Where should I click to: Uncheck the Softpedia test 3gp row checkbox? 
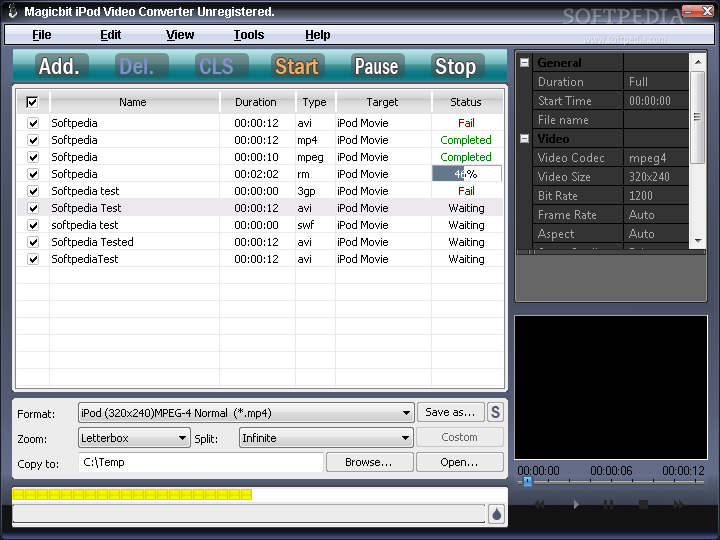tap(33, 191)
